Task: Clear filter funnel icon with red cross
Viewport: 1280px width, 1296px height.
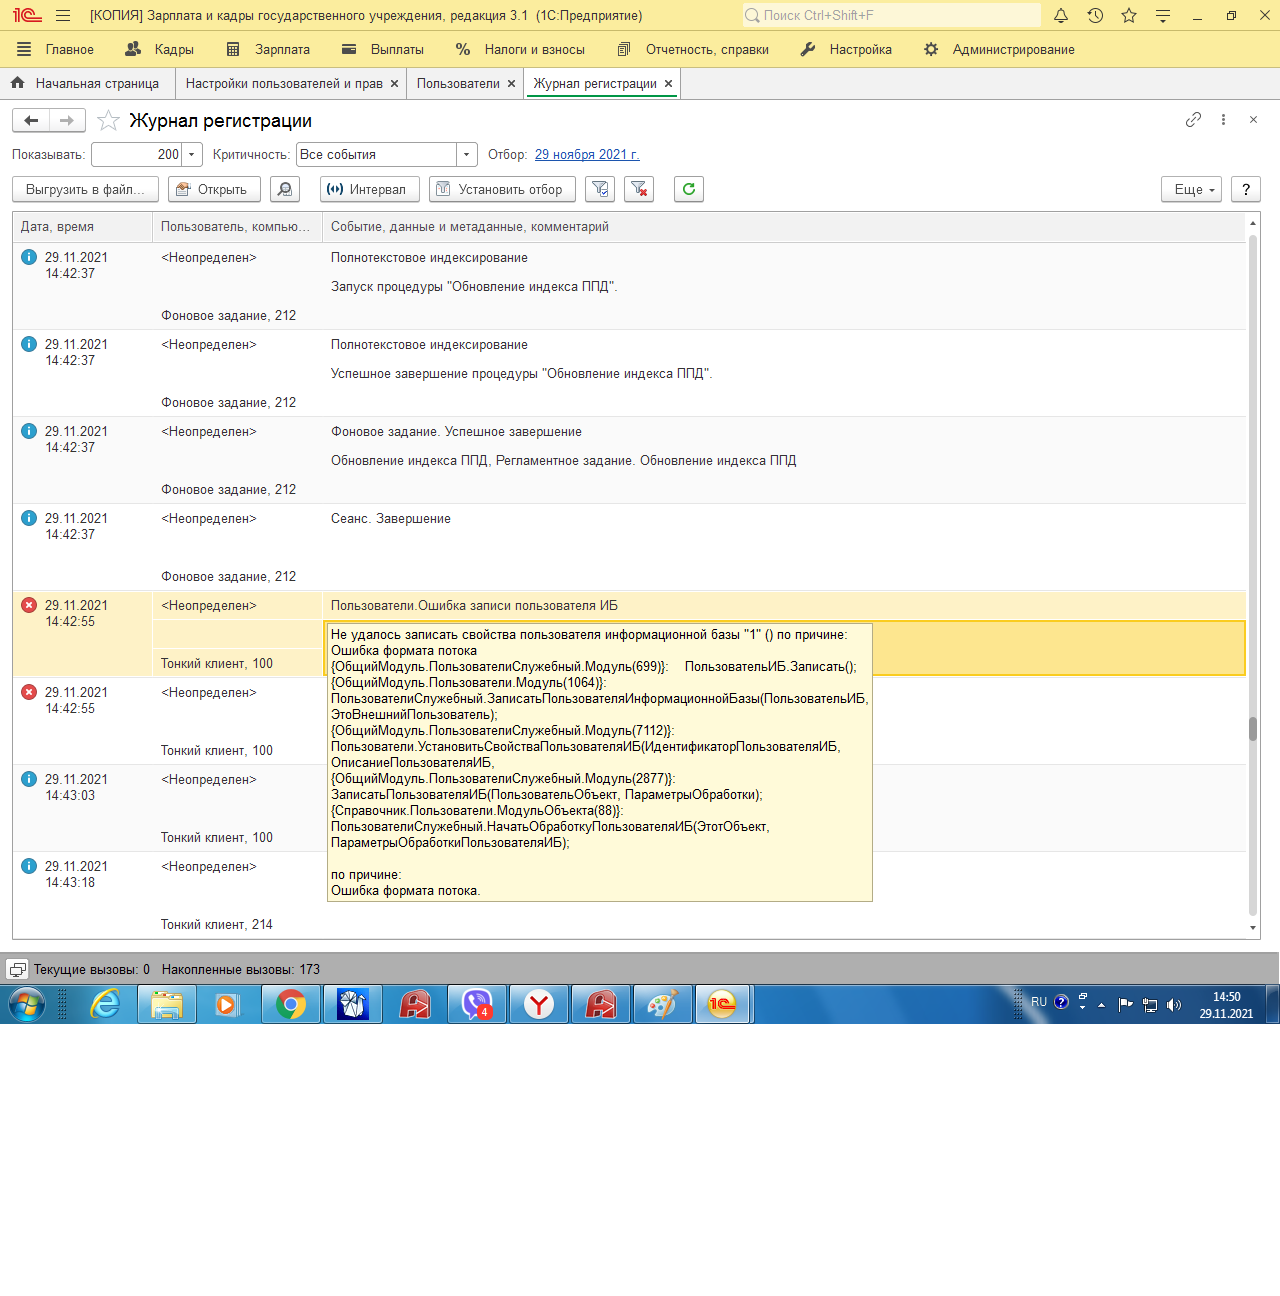Action: coord(639,189)
